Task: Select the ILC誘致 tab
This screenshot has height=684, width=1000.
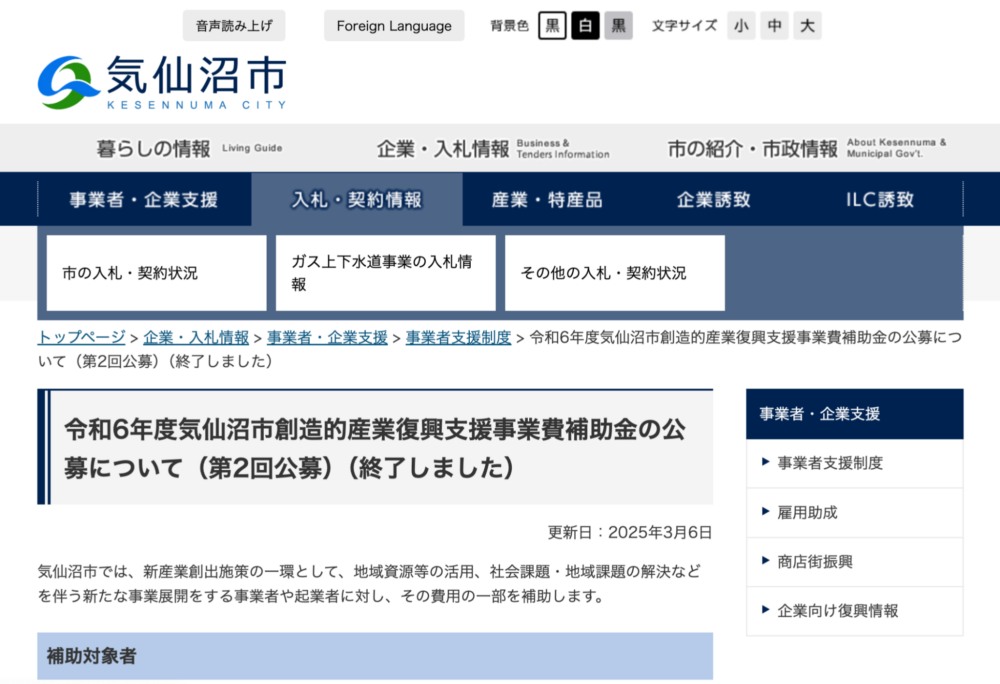Action: [x=880, y=200]
